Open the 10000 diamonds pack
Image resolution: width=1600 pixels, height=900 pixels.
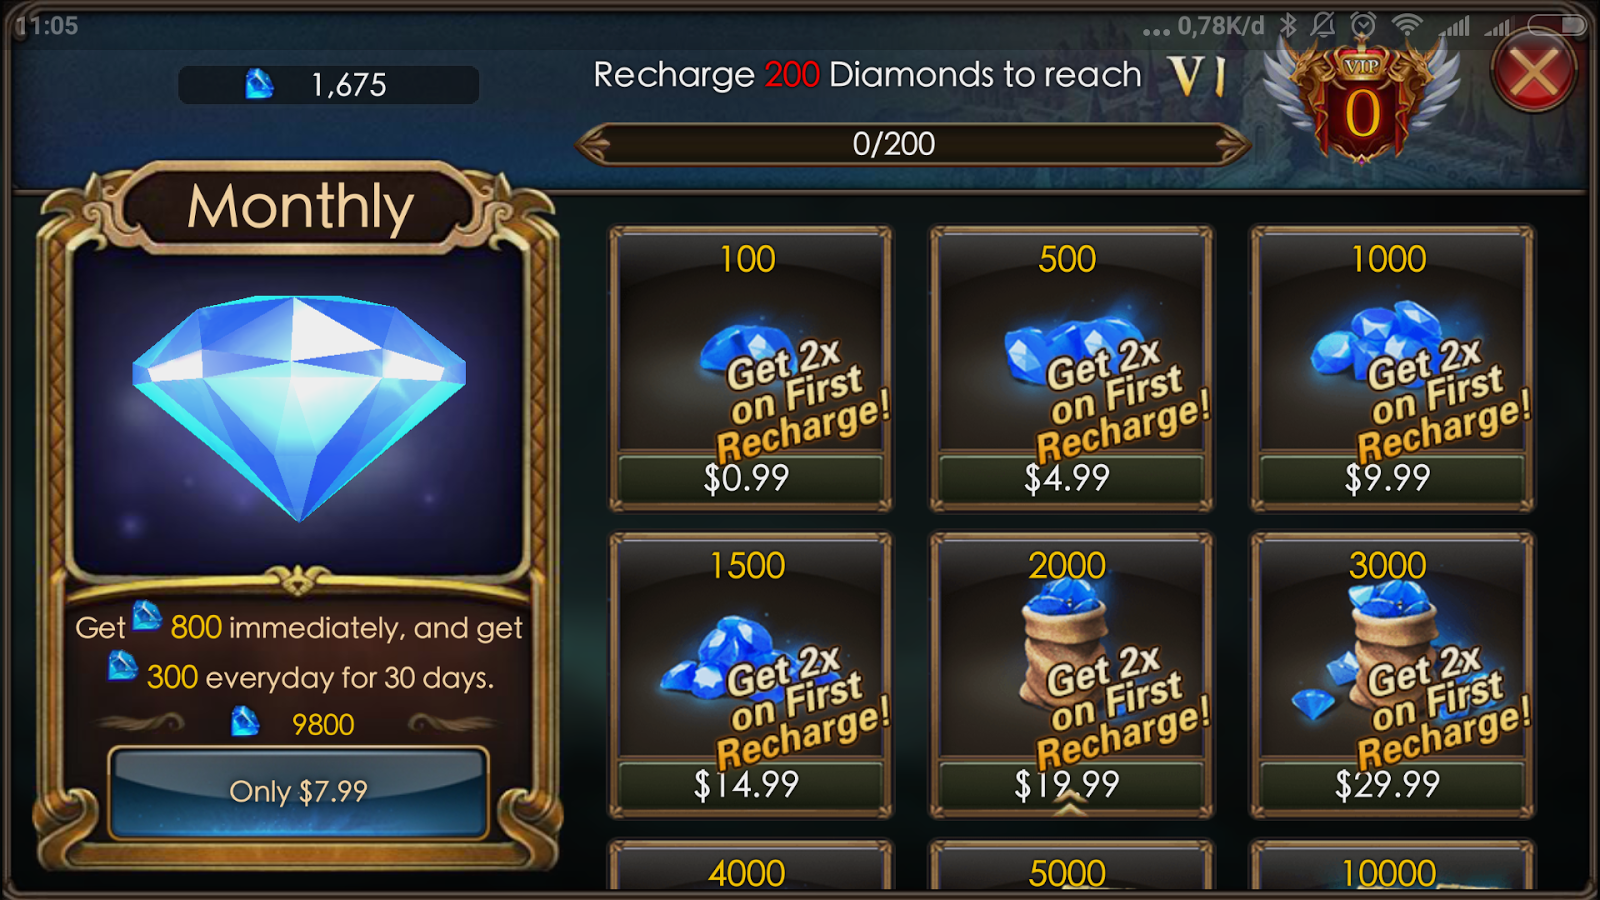pyautogui.click(x=1392, y=866)
